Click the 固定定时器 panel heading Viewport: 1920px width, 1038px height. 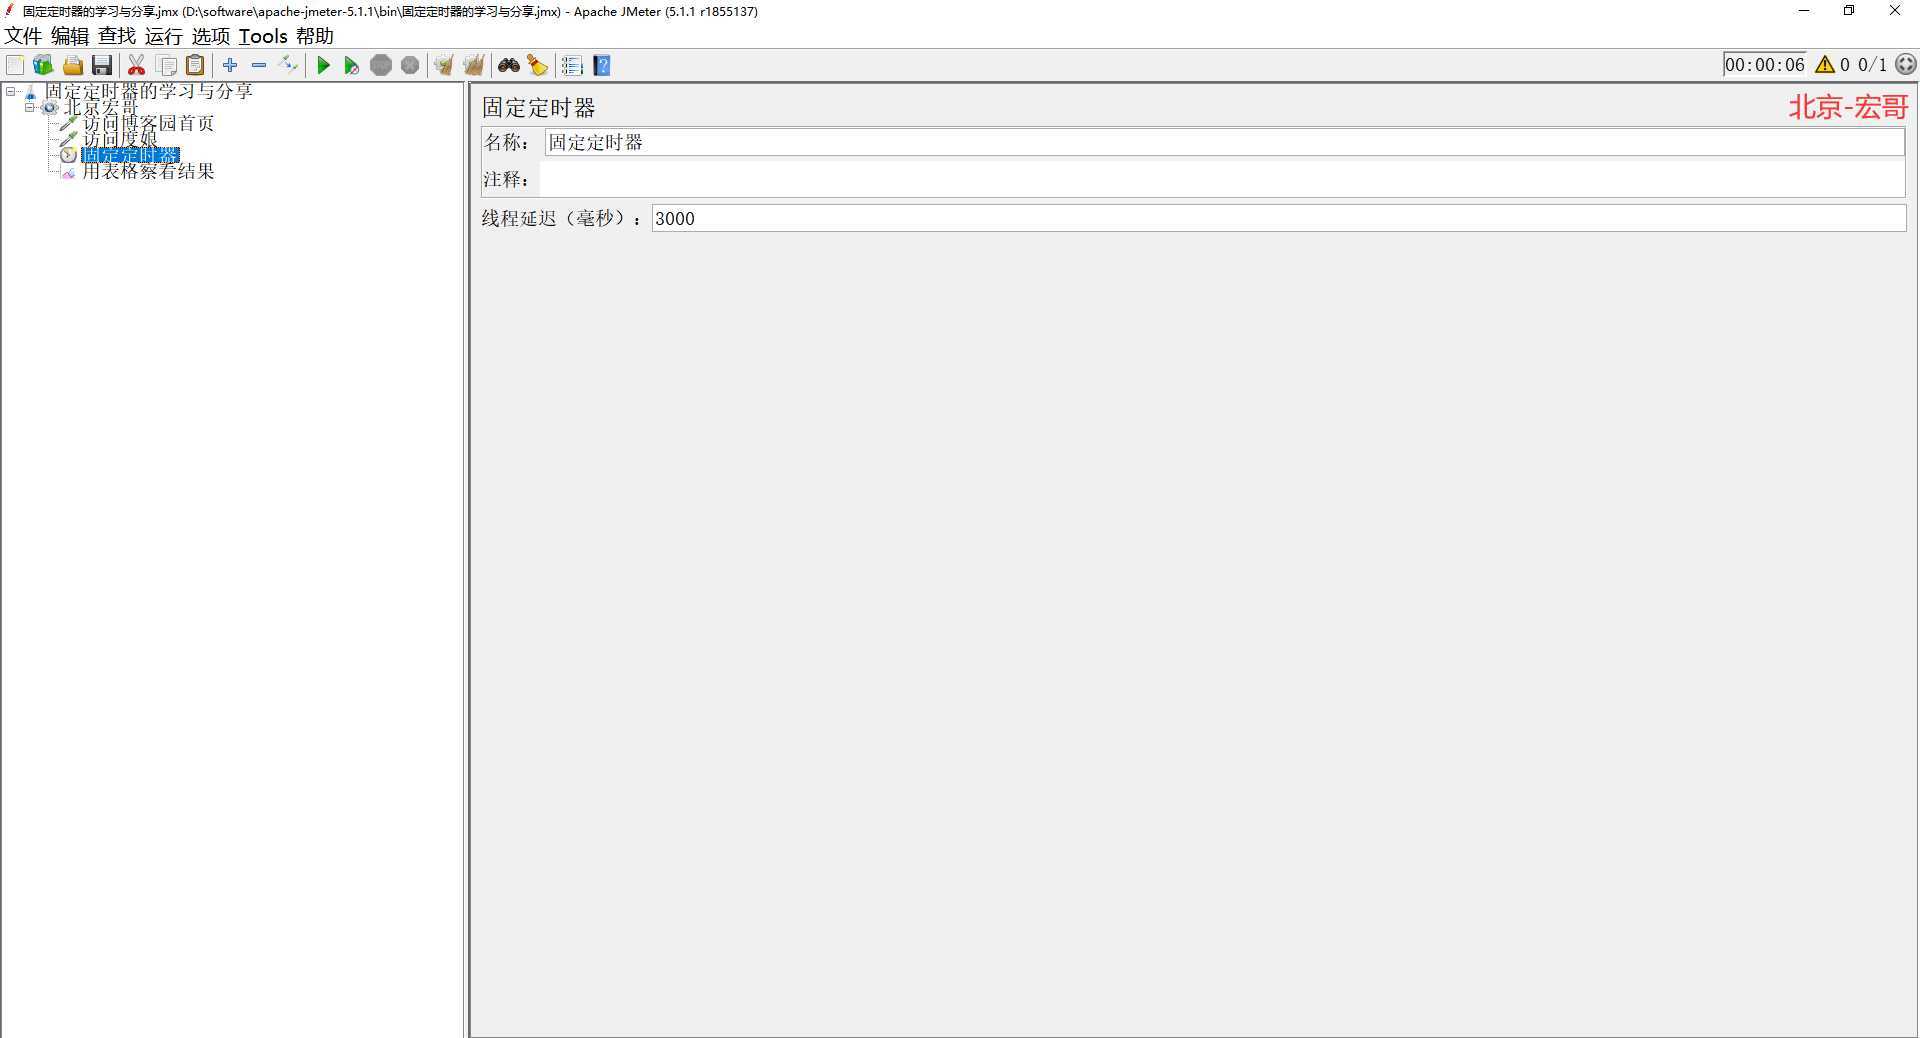pyautogui.click(x=539, y=108)
